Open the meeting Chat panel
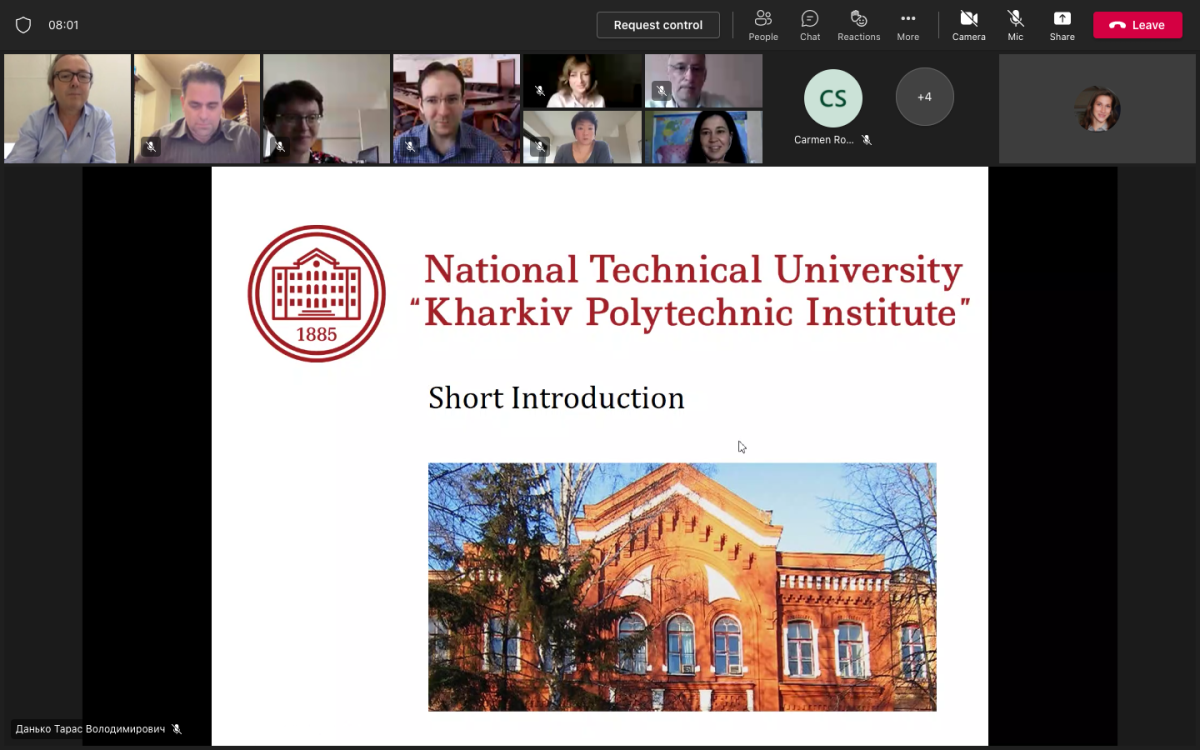The width and height of the screenshot is (1200, 750). pyautogui.click(x=810, y=25)
